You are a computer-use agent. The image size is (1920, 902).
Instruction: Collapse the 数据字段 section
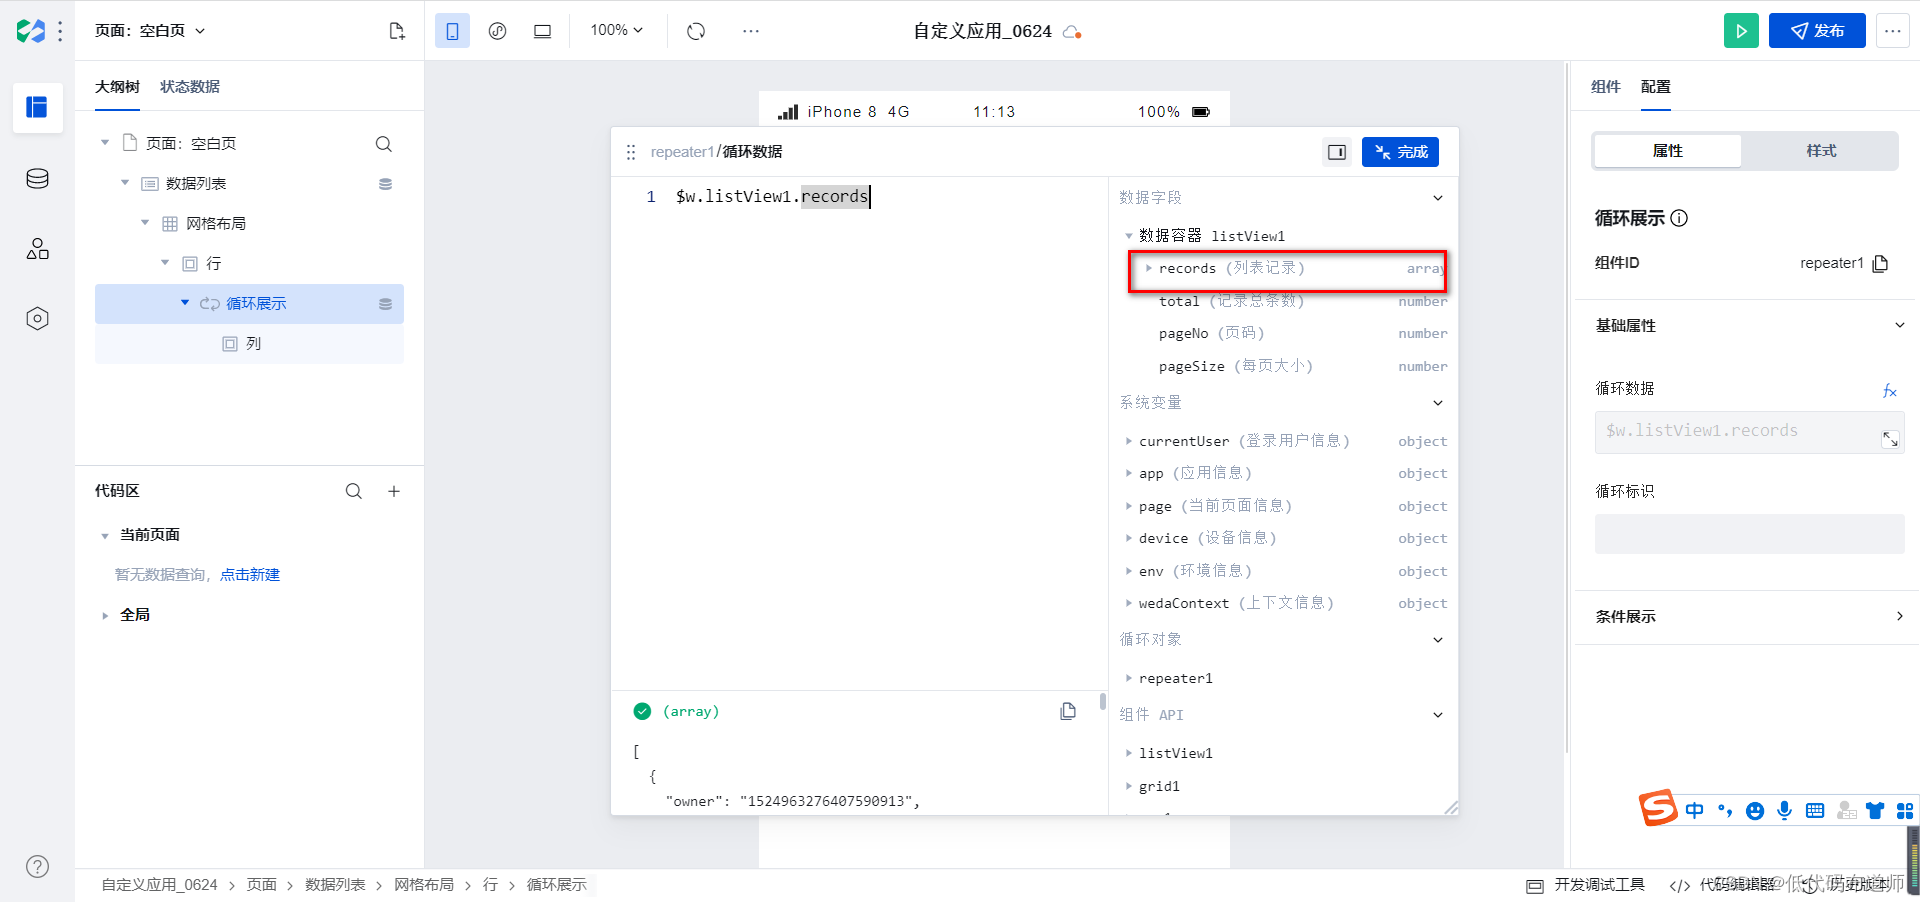1437,198
